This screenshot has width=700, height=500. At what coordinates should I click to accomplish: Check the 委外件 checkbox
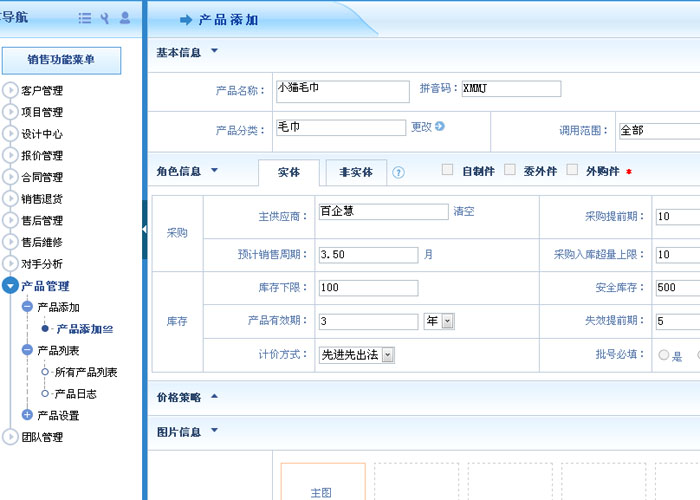[x=510, y=170]
